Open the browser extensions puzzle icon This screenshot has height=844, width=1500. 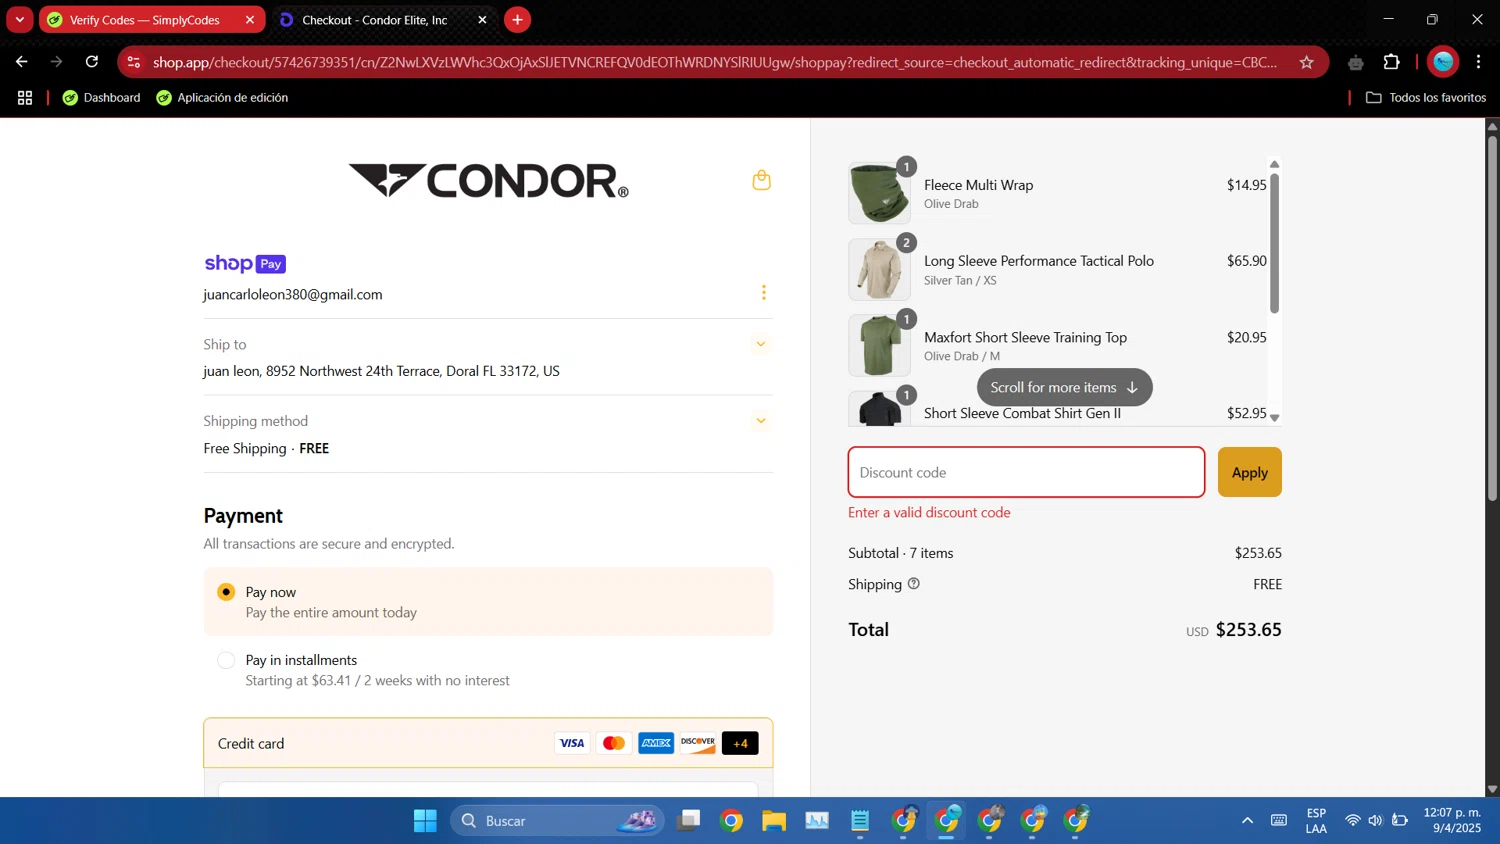1391,62
